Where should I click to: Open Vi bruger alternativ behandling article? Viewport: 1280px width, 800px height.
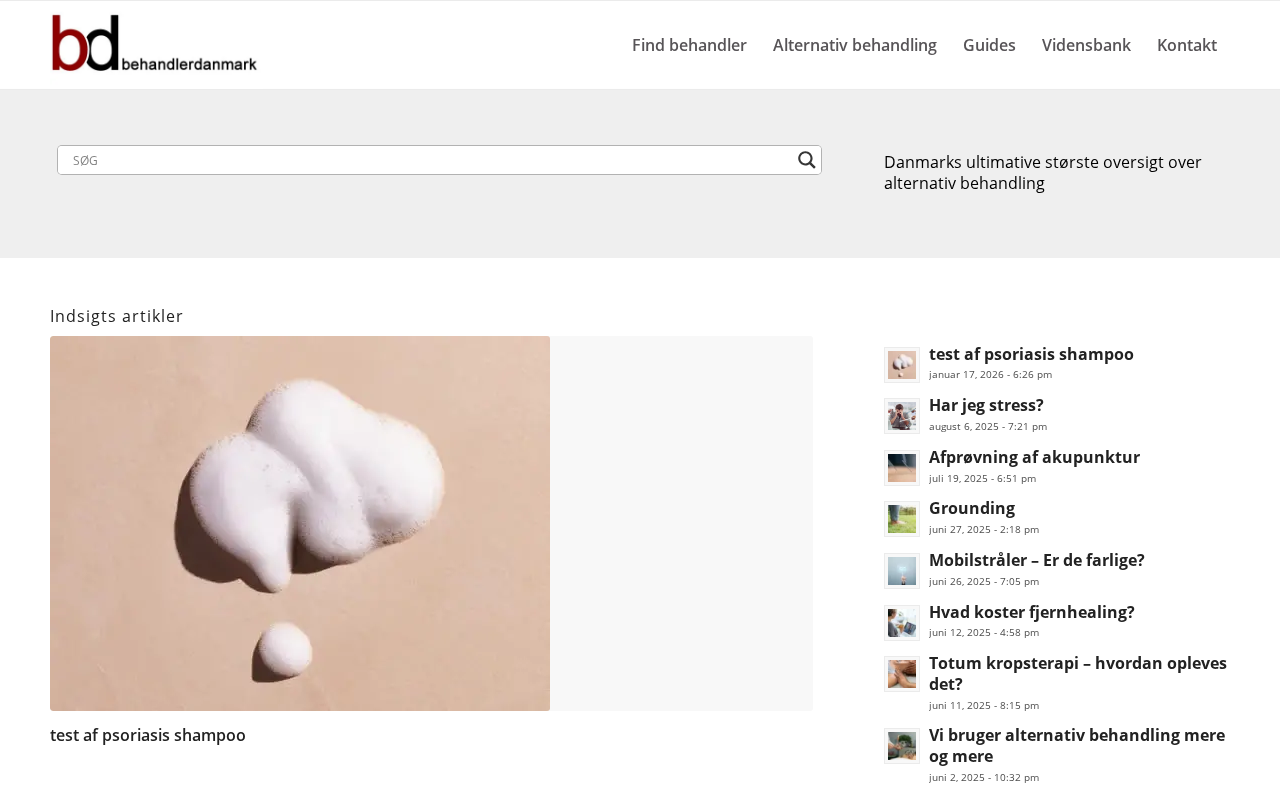1076,745
